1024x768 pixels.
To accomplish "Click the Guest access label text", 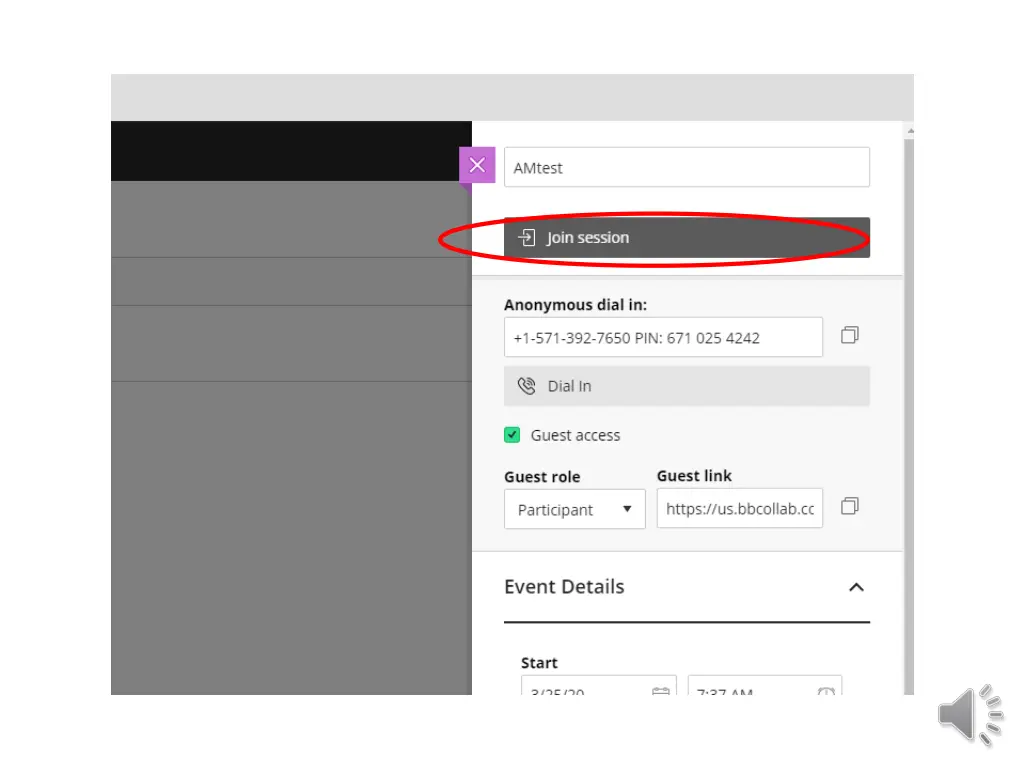I will [575, 436].
